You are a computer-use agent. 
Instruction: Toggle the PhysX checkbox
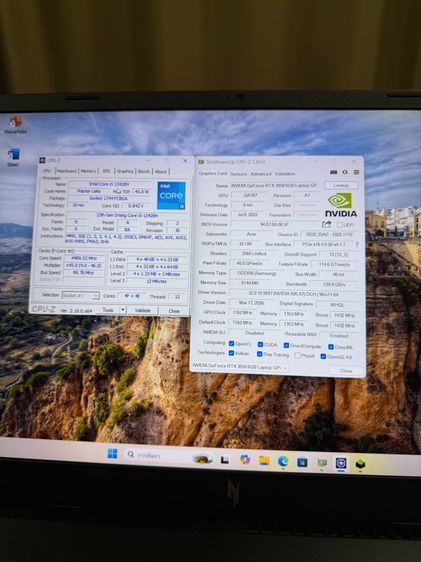pyautogui.click(x=297, y=356)
